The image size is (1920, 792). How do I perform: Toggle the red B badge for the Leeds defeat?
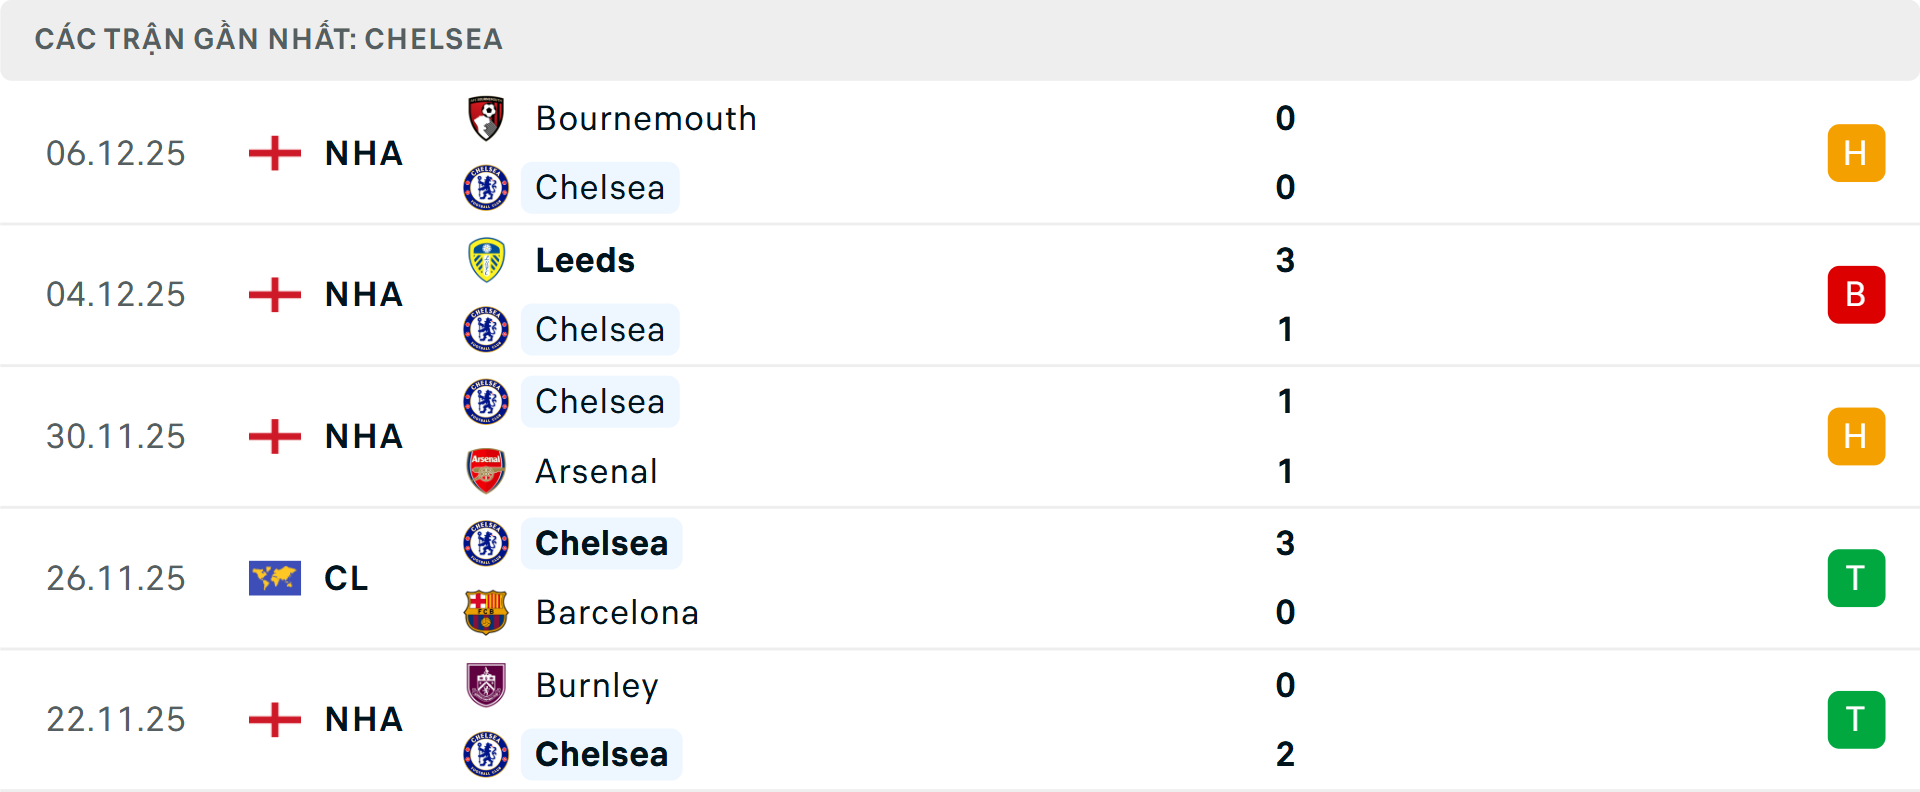[1856, 294]
